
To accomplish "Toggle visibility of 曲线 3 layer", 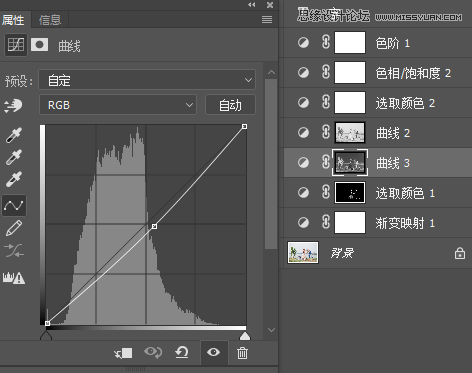I will coord(303,163).
